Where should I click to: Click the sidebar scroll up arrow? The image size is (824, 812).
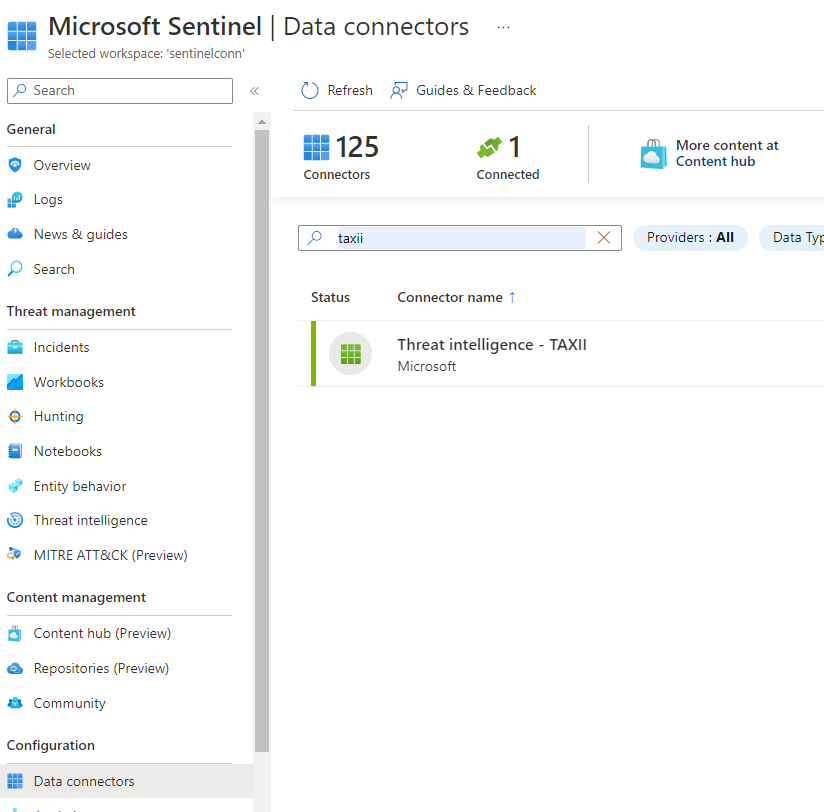click(262, 122)
